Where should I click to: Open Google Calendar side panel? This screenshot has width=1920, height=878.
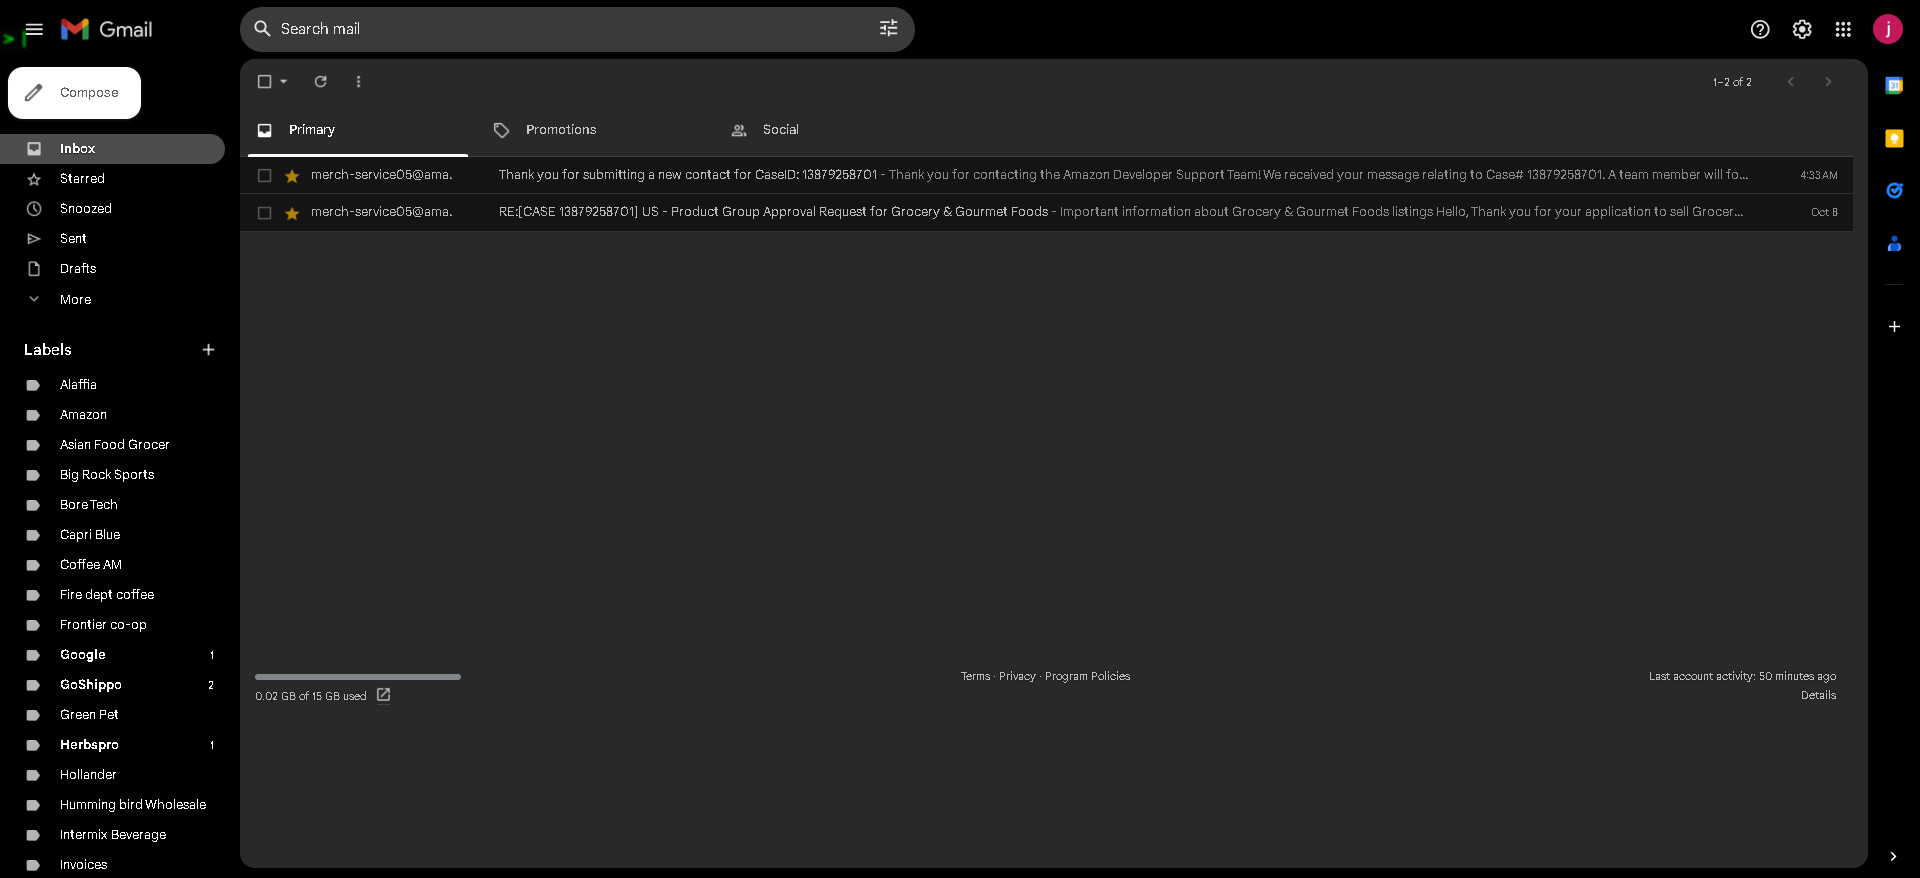[x=1894, y=86]
